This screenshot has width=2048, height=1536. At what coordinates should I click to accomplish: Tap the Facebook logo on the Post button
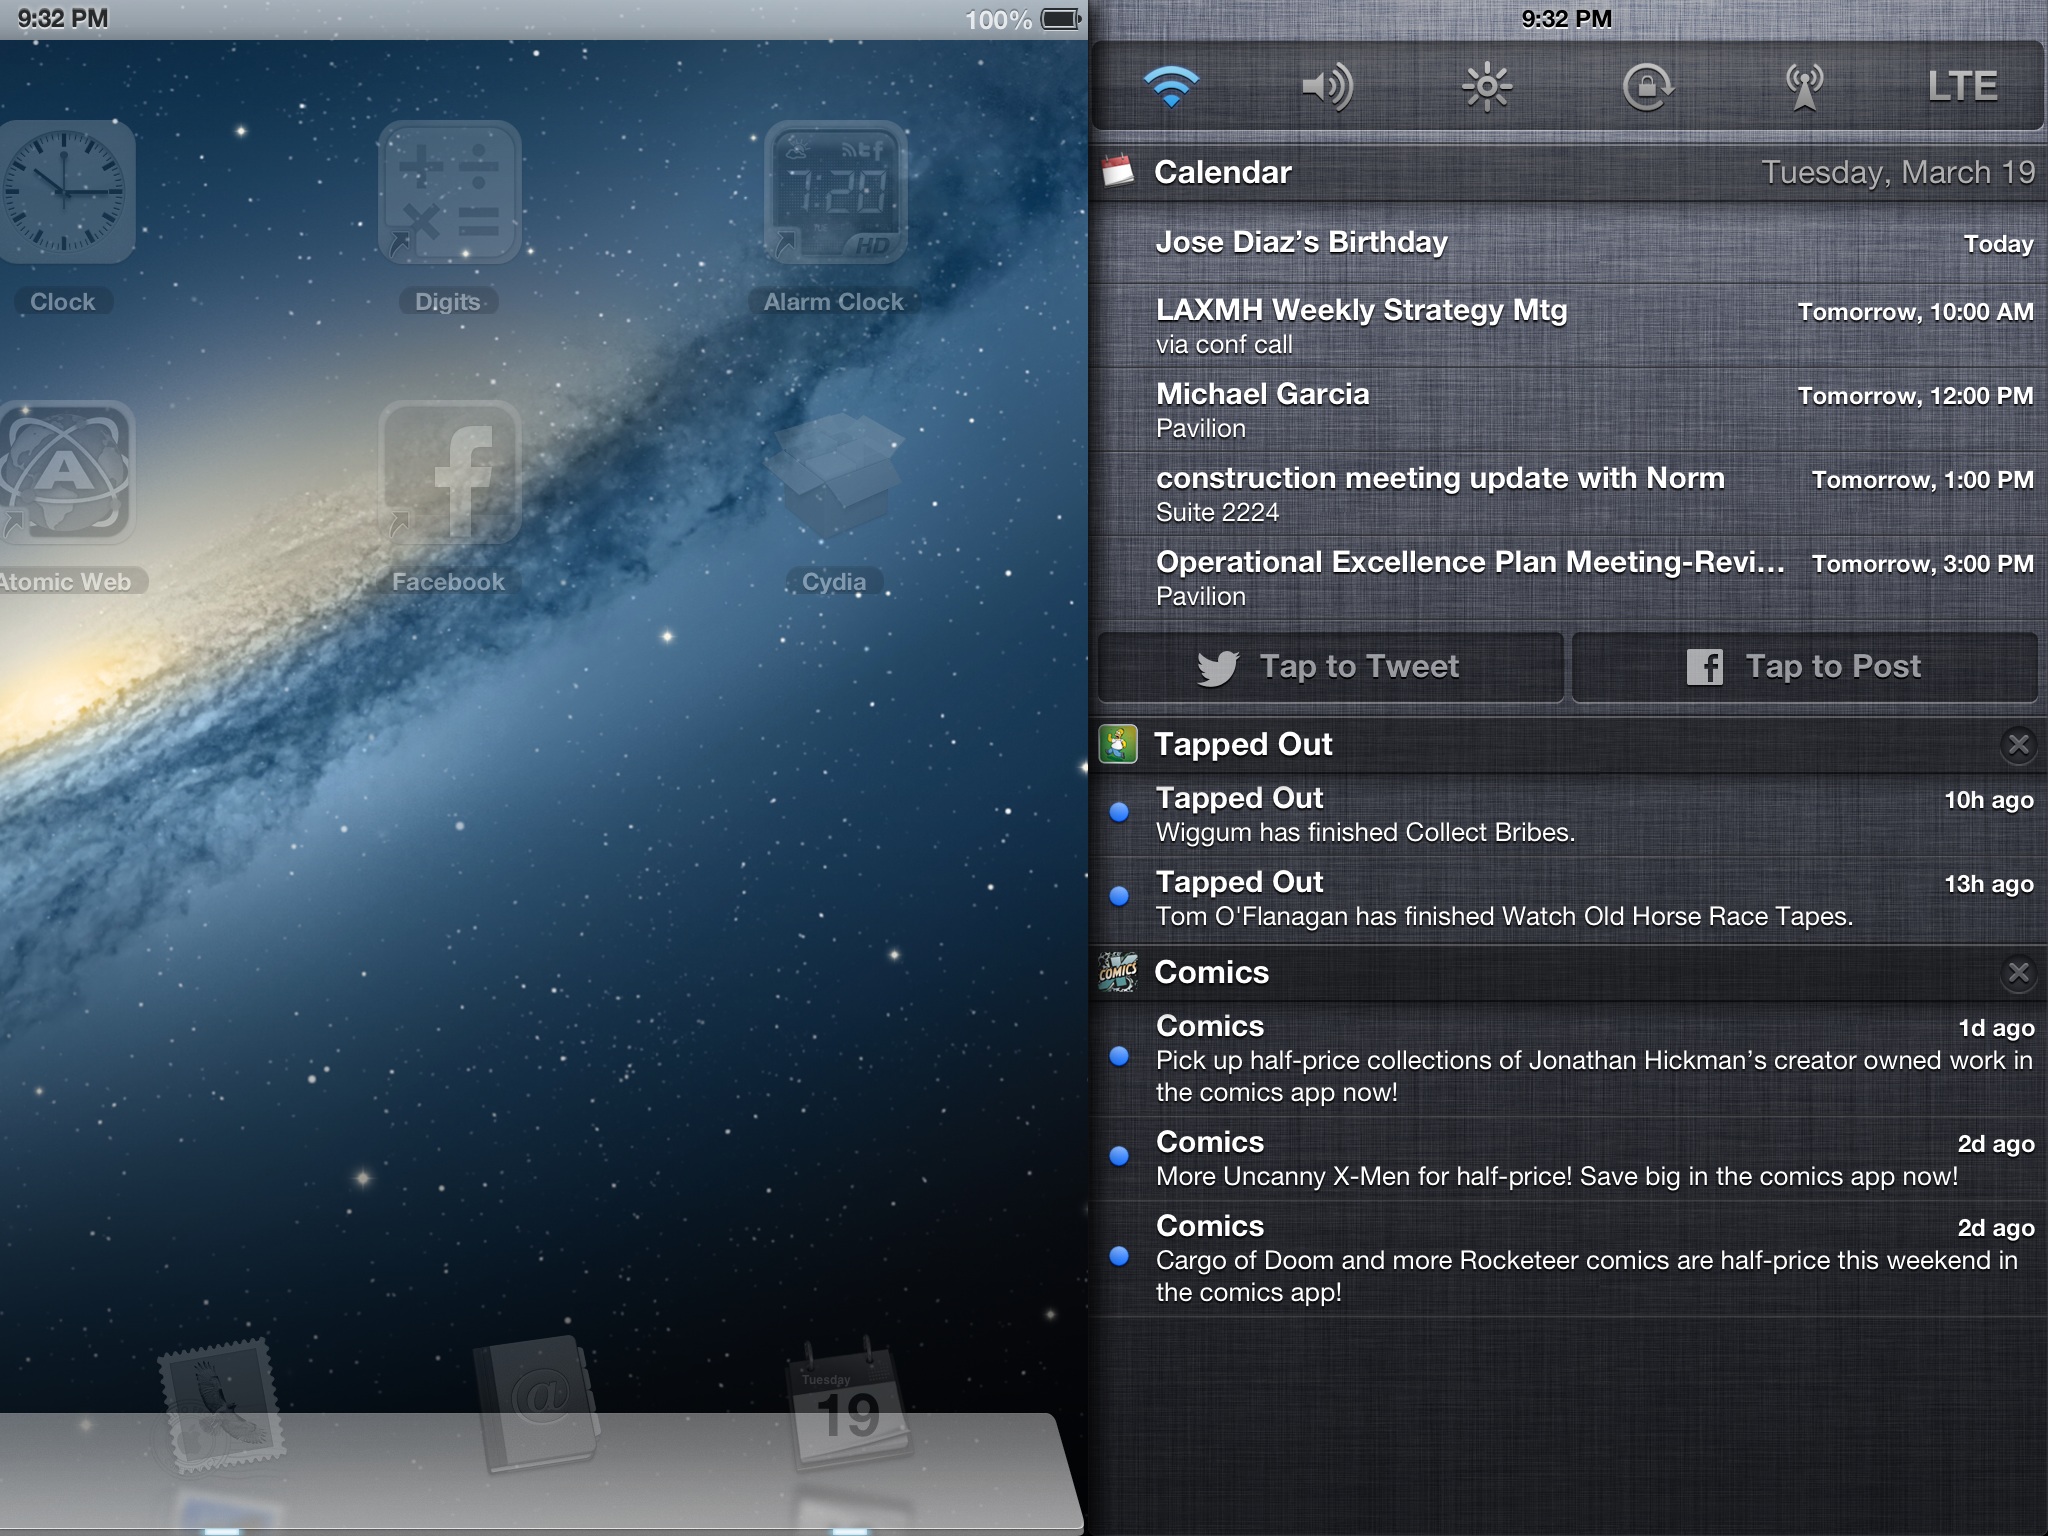pyautogui.click(x=1705, y=667)
